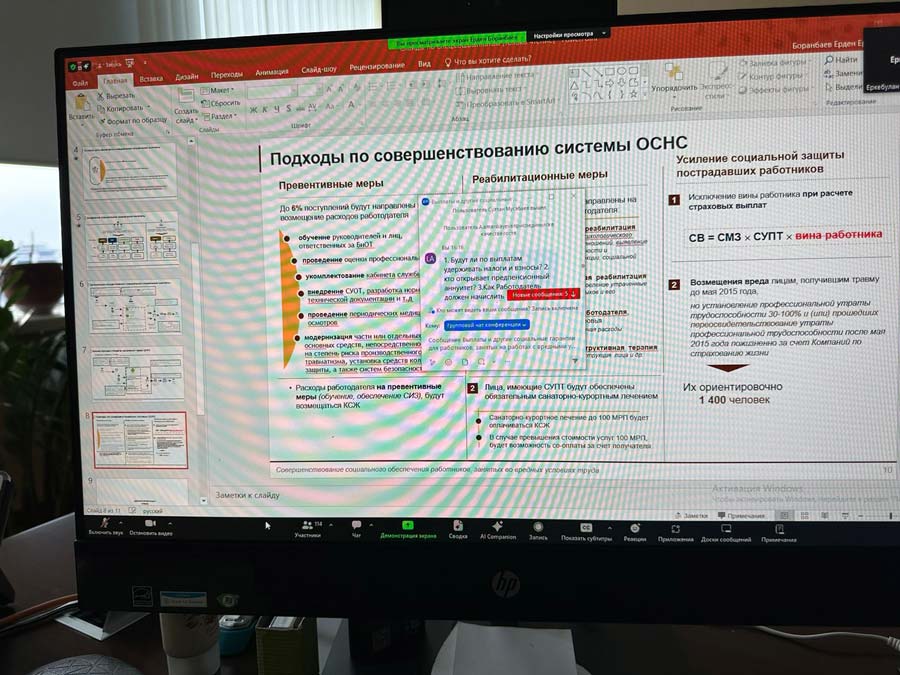Open Zoom view settings (Настройки просмотра) dropdown
The image size is (900, 675).
(x=569, y=35)
